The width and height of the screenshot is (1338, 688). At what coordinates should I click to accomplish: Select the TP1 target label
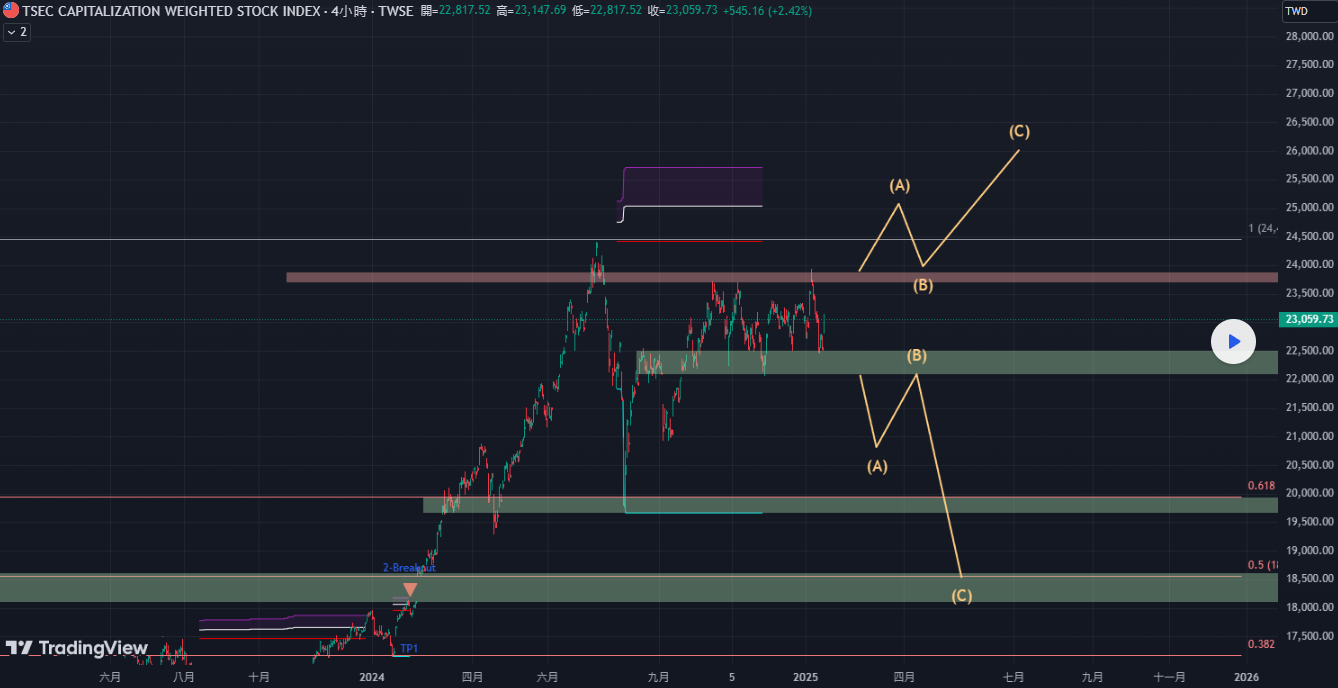(x=409, y=649)
